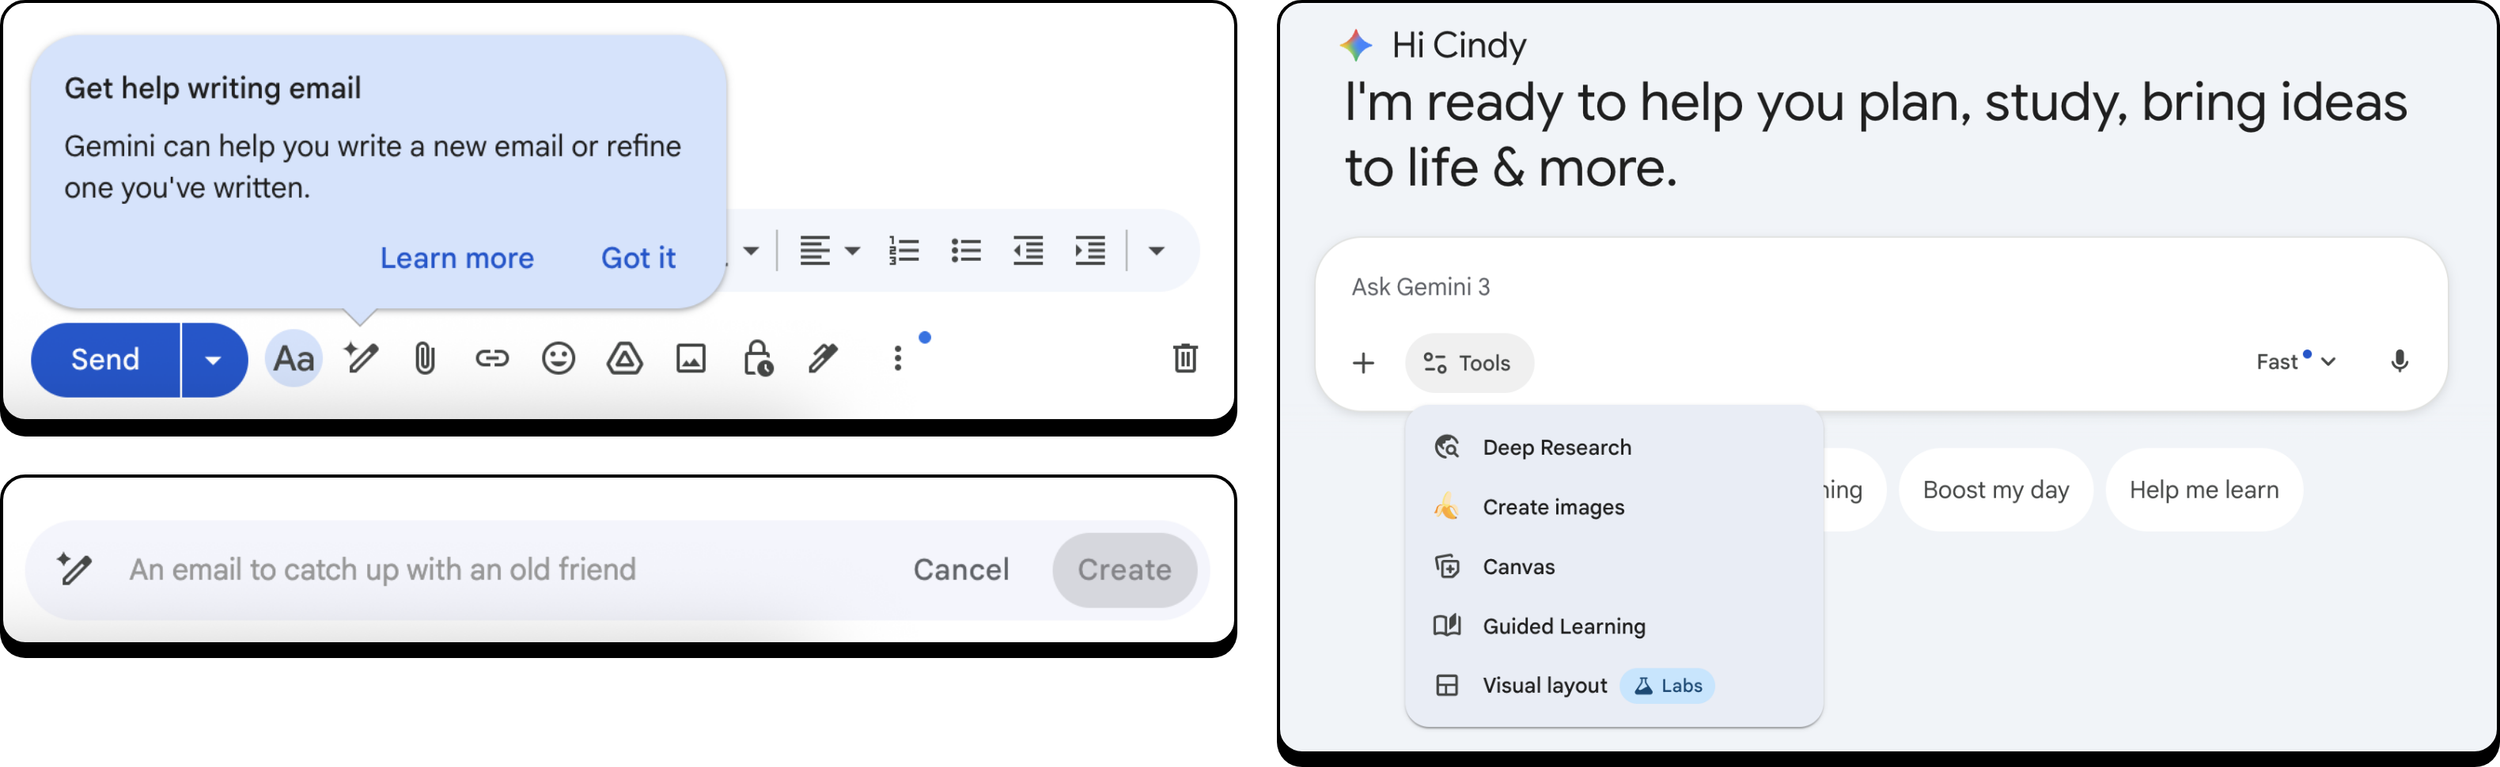Click the insert photo icon

point(691,358)
